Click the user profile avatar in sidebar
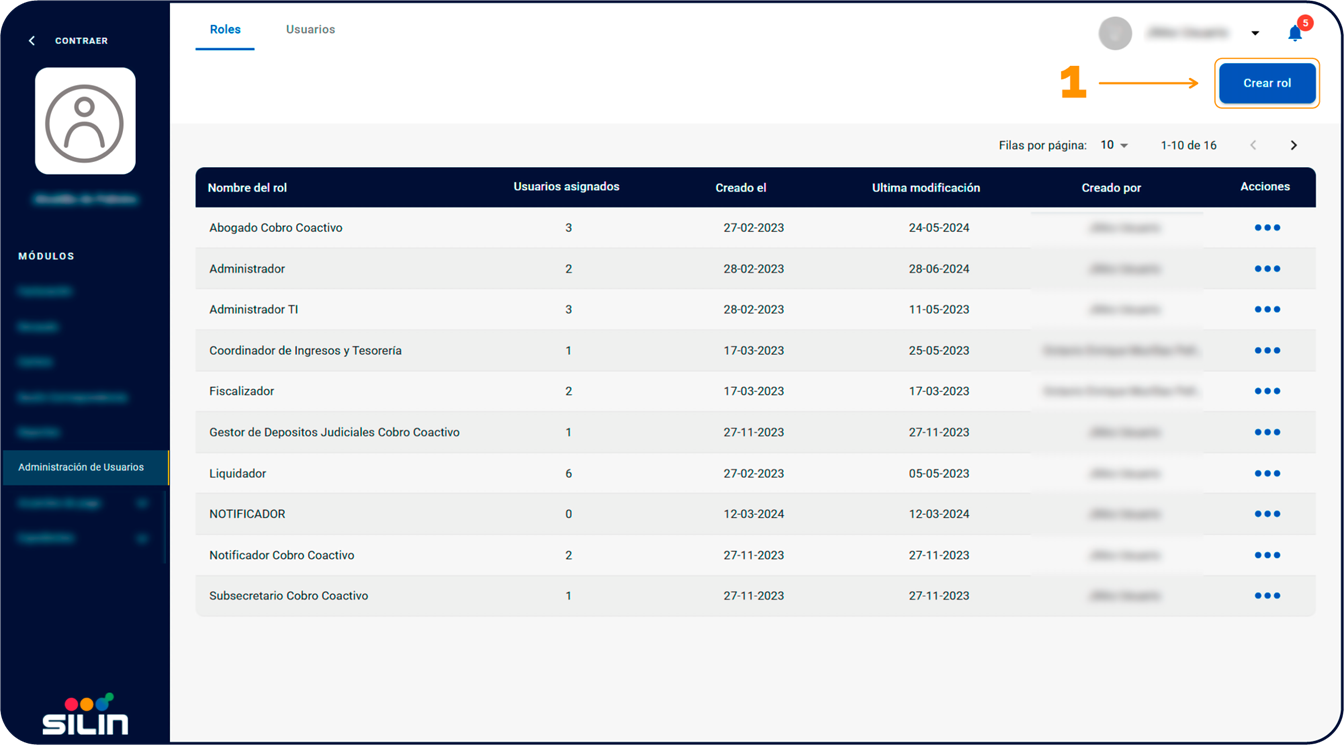 (x=85, y=121)
